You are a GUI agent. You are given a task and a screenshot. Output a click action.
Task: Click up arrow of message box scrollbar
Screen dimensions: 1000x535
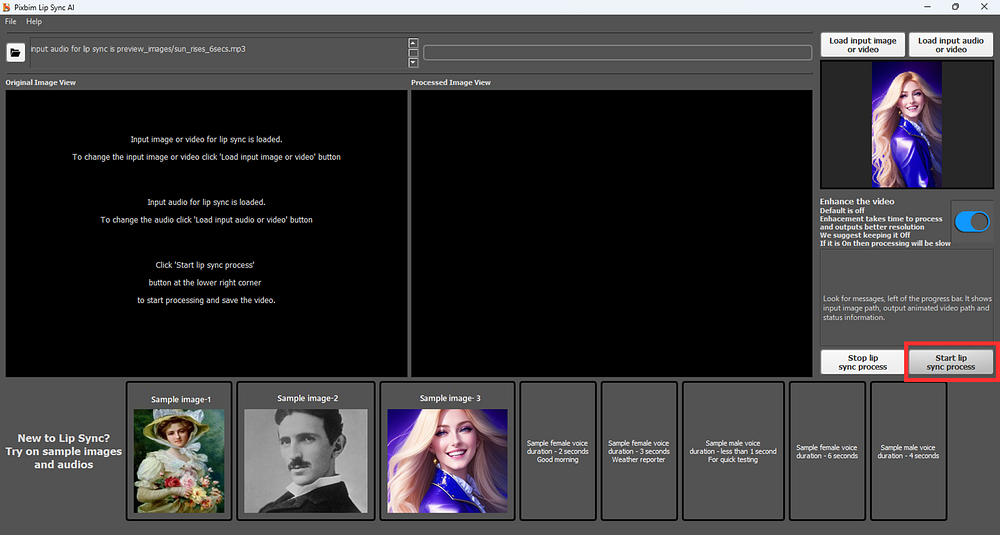[413, 43]
